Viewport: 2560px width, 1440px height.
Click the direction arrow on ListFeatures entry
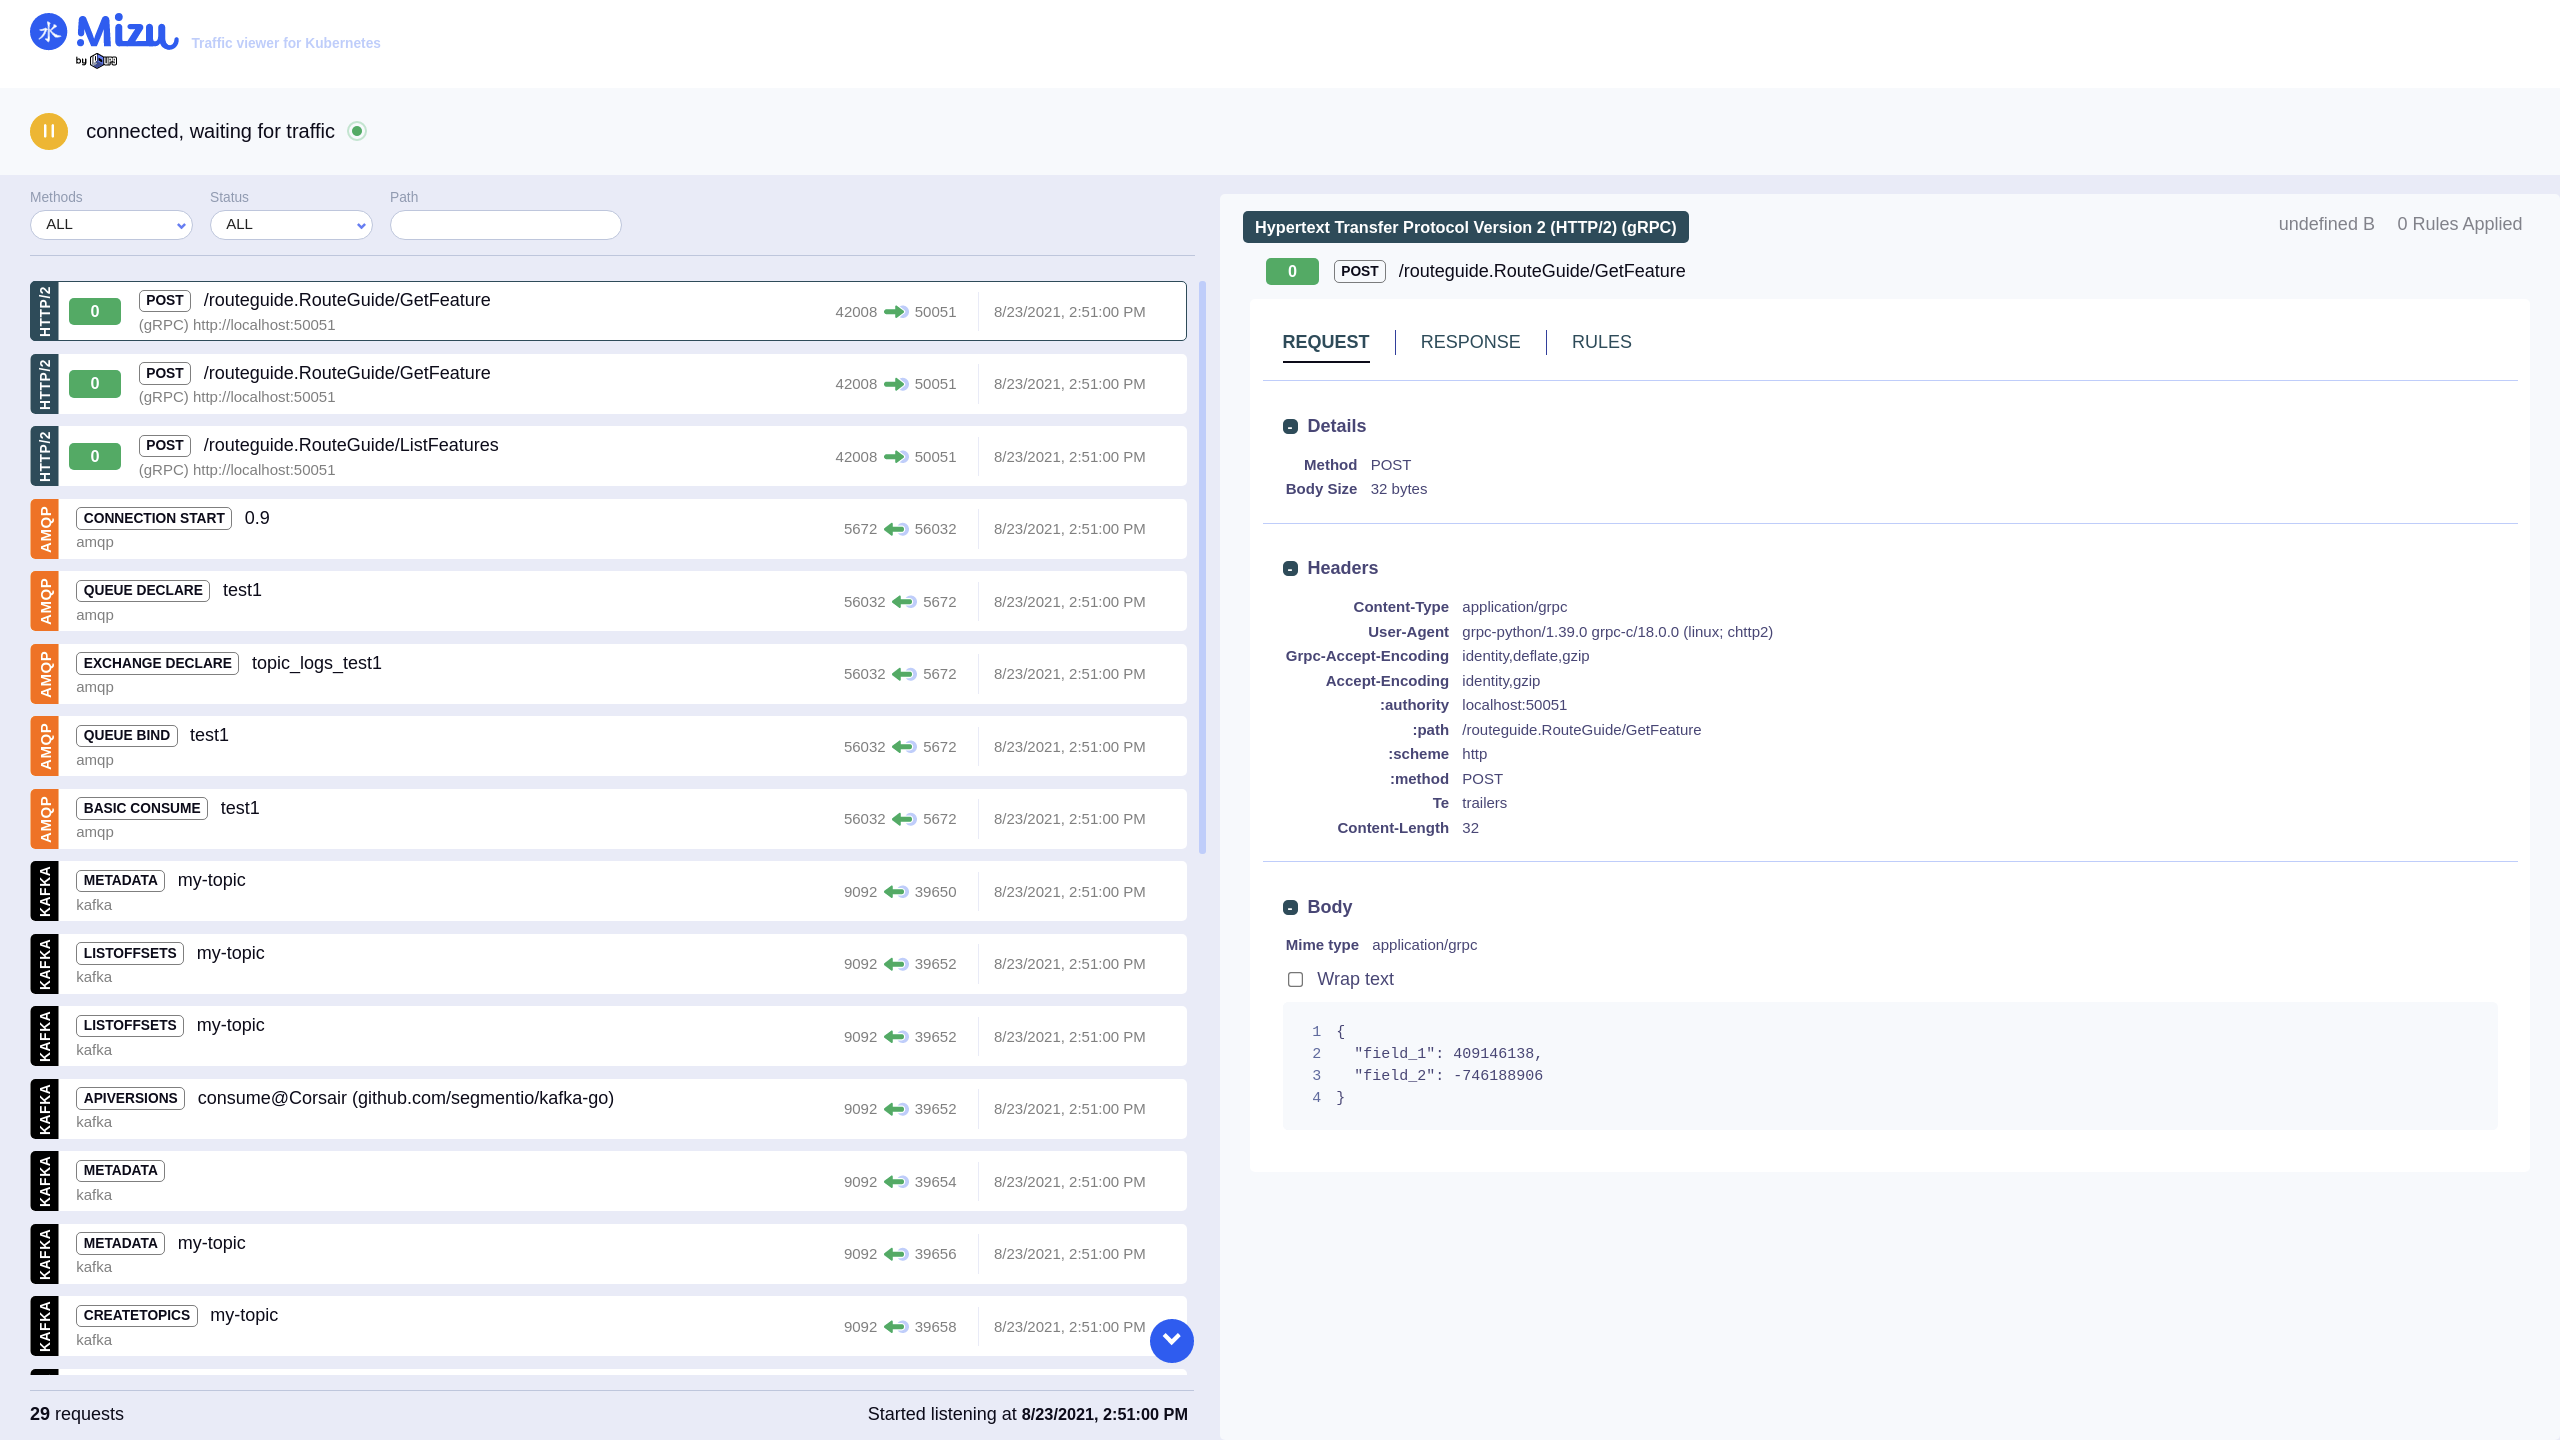tap(895, 457)
